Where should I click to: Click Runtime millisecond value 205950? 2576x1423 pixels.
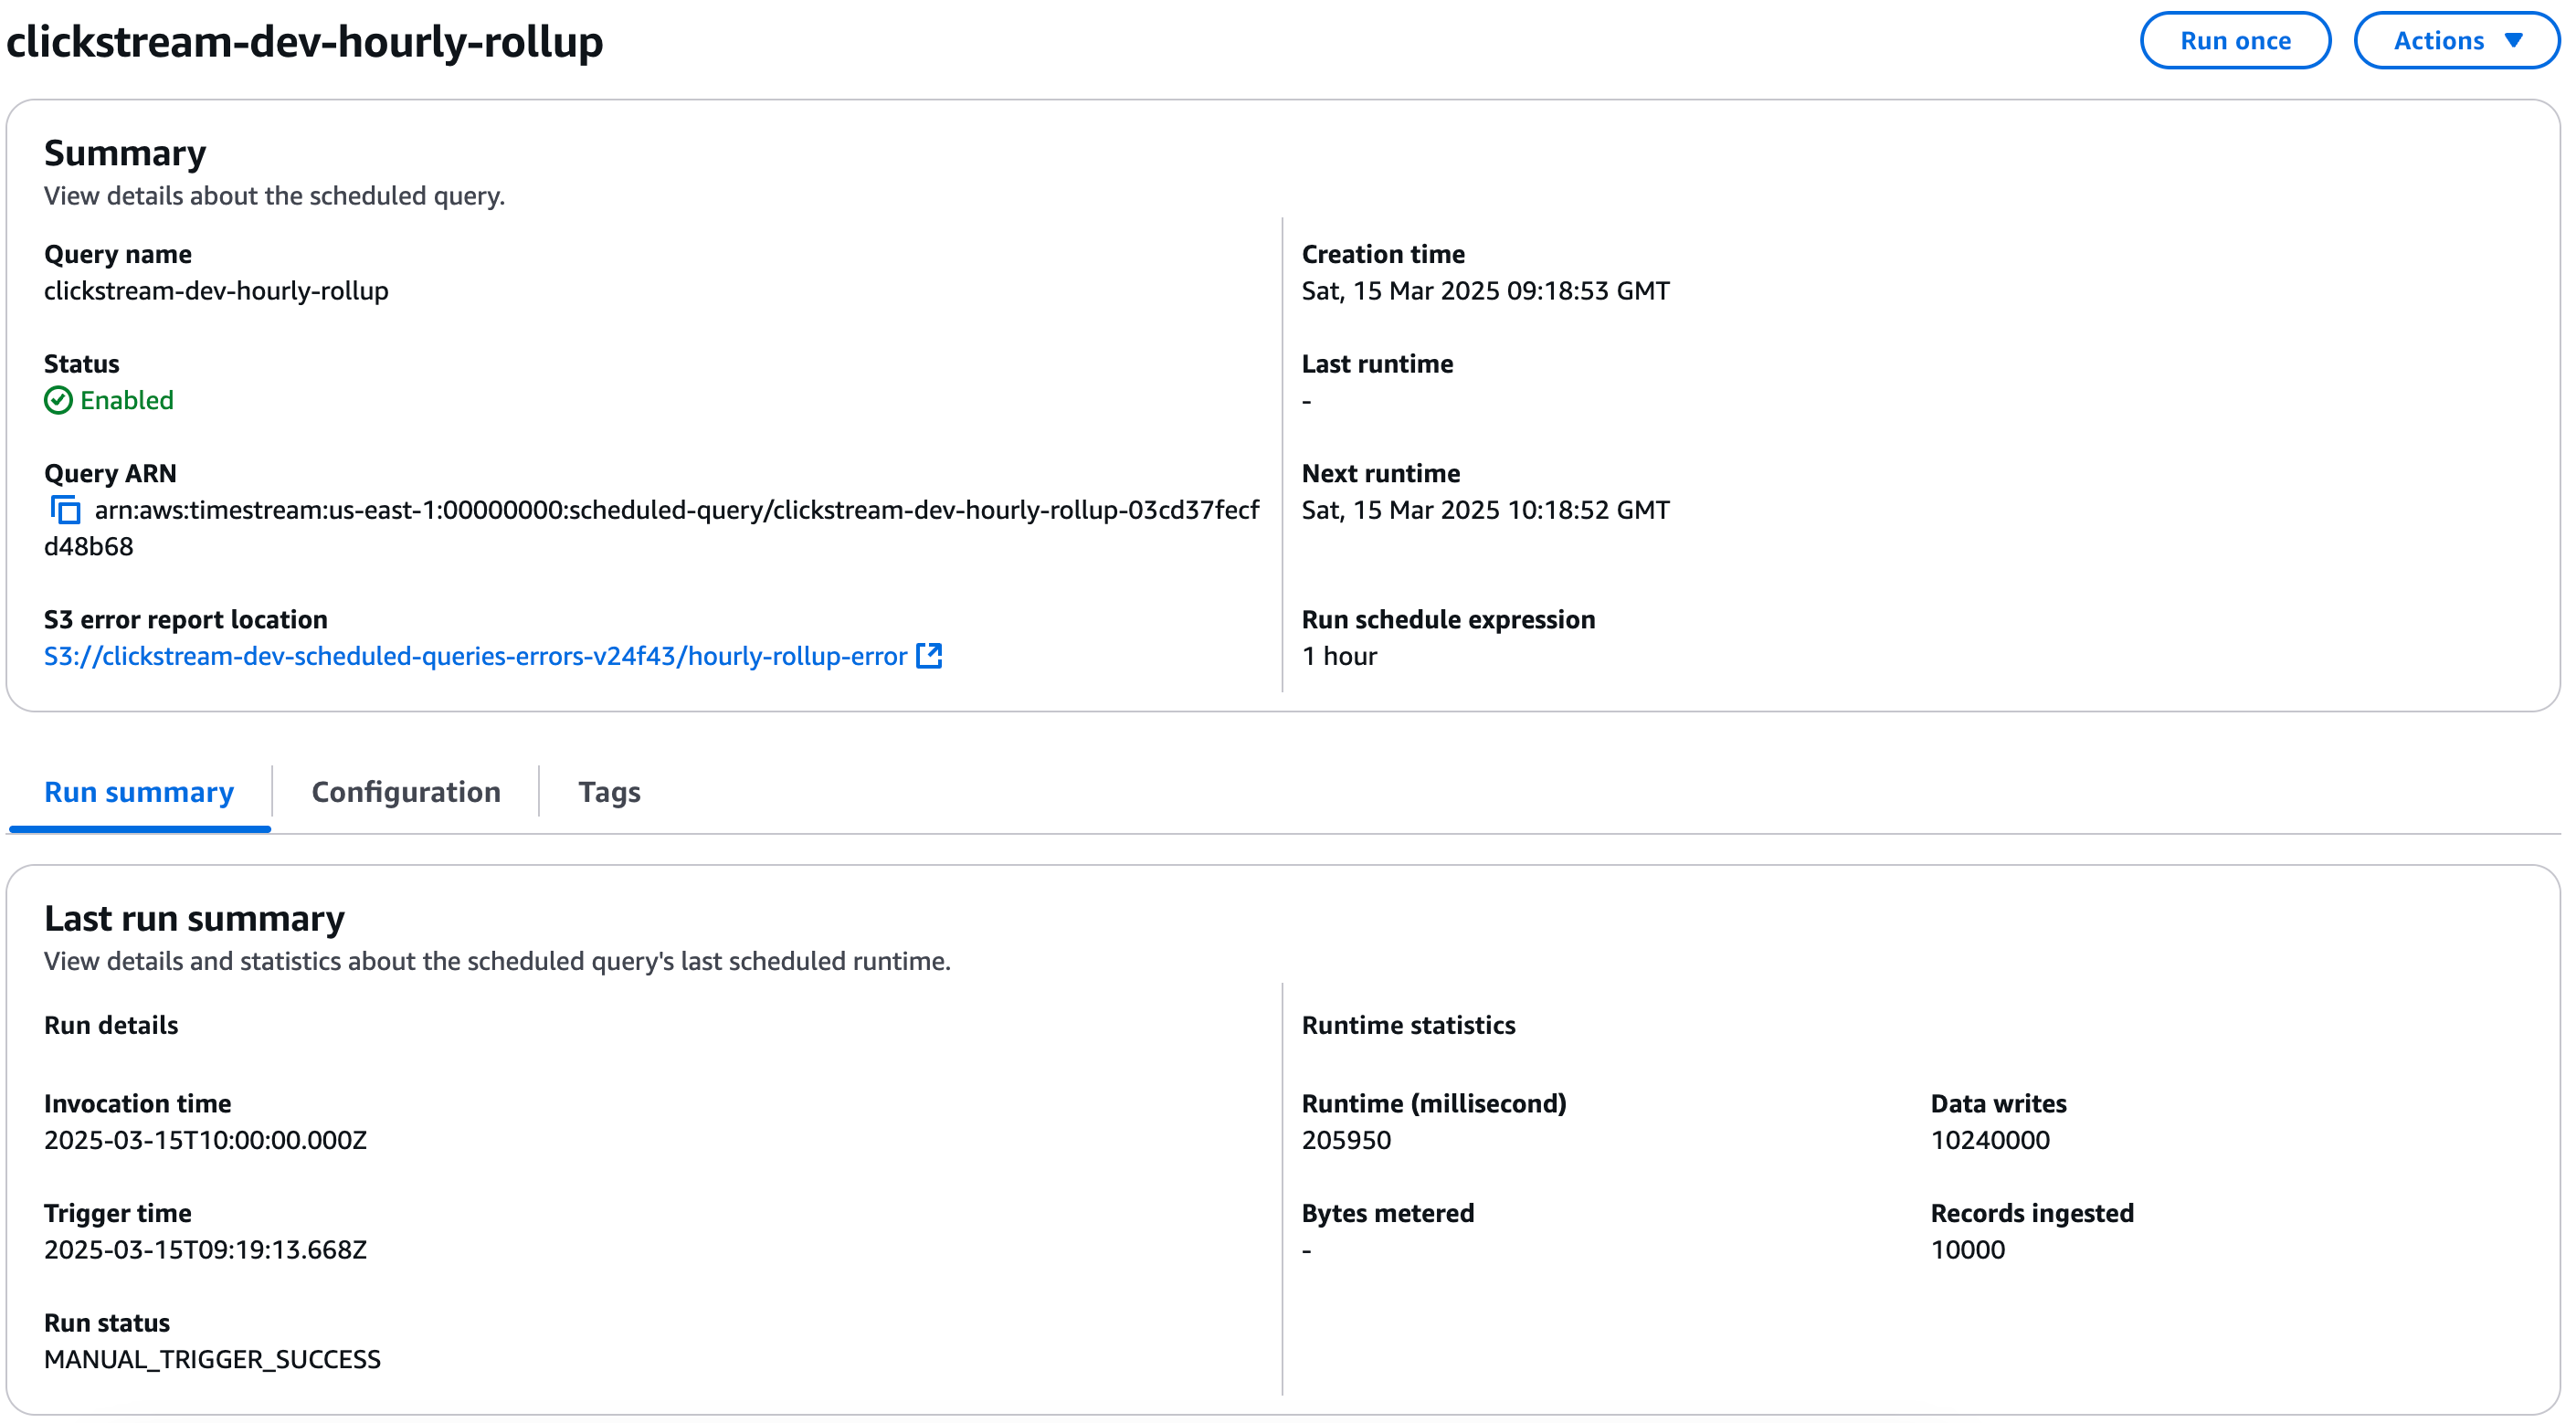(1346, 1140)
